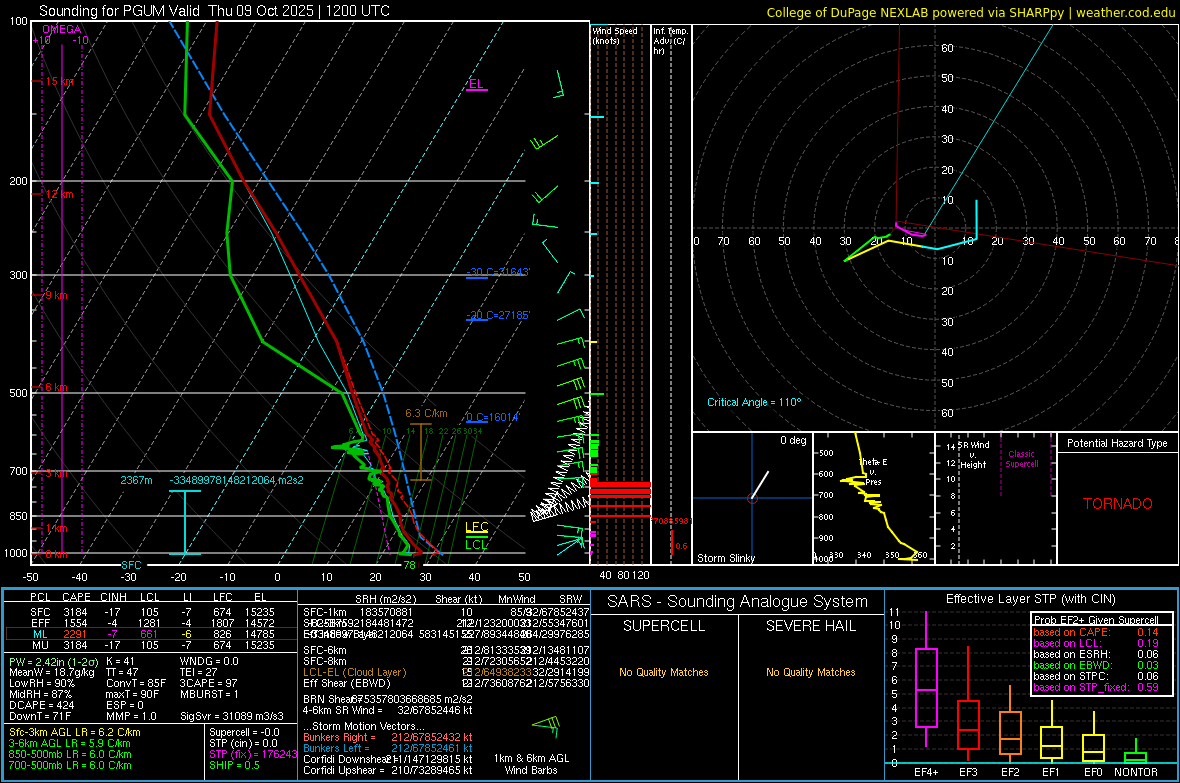Image resolution: width=1180 pixels, height=783 pixels.
Task: Click the 'LCL-EL (Cloud Layer)' row label
Action: pos(354,672)
